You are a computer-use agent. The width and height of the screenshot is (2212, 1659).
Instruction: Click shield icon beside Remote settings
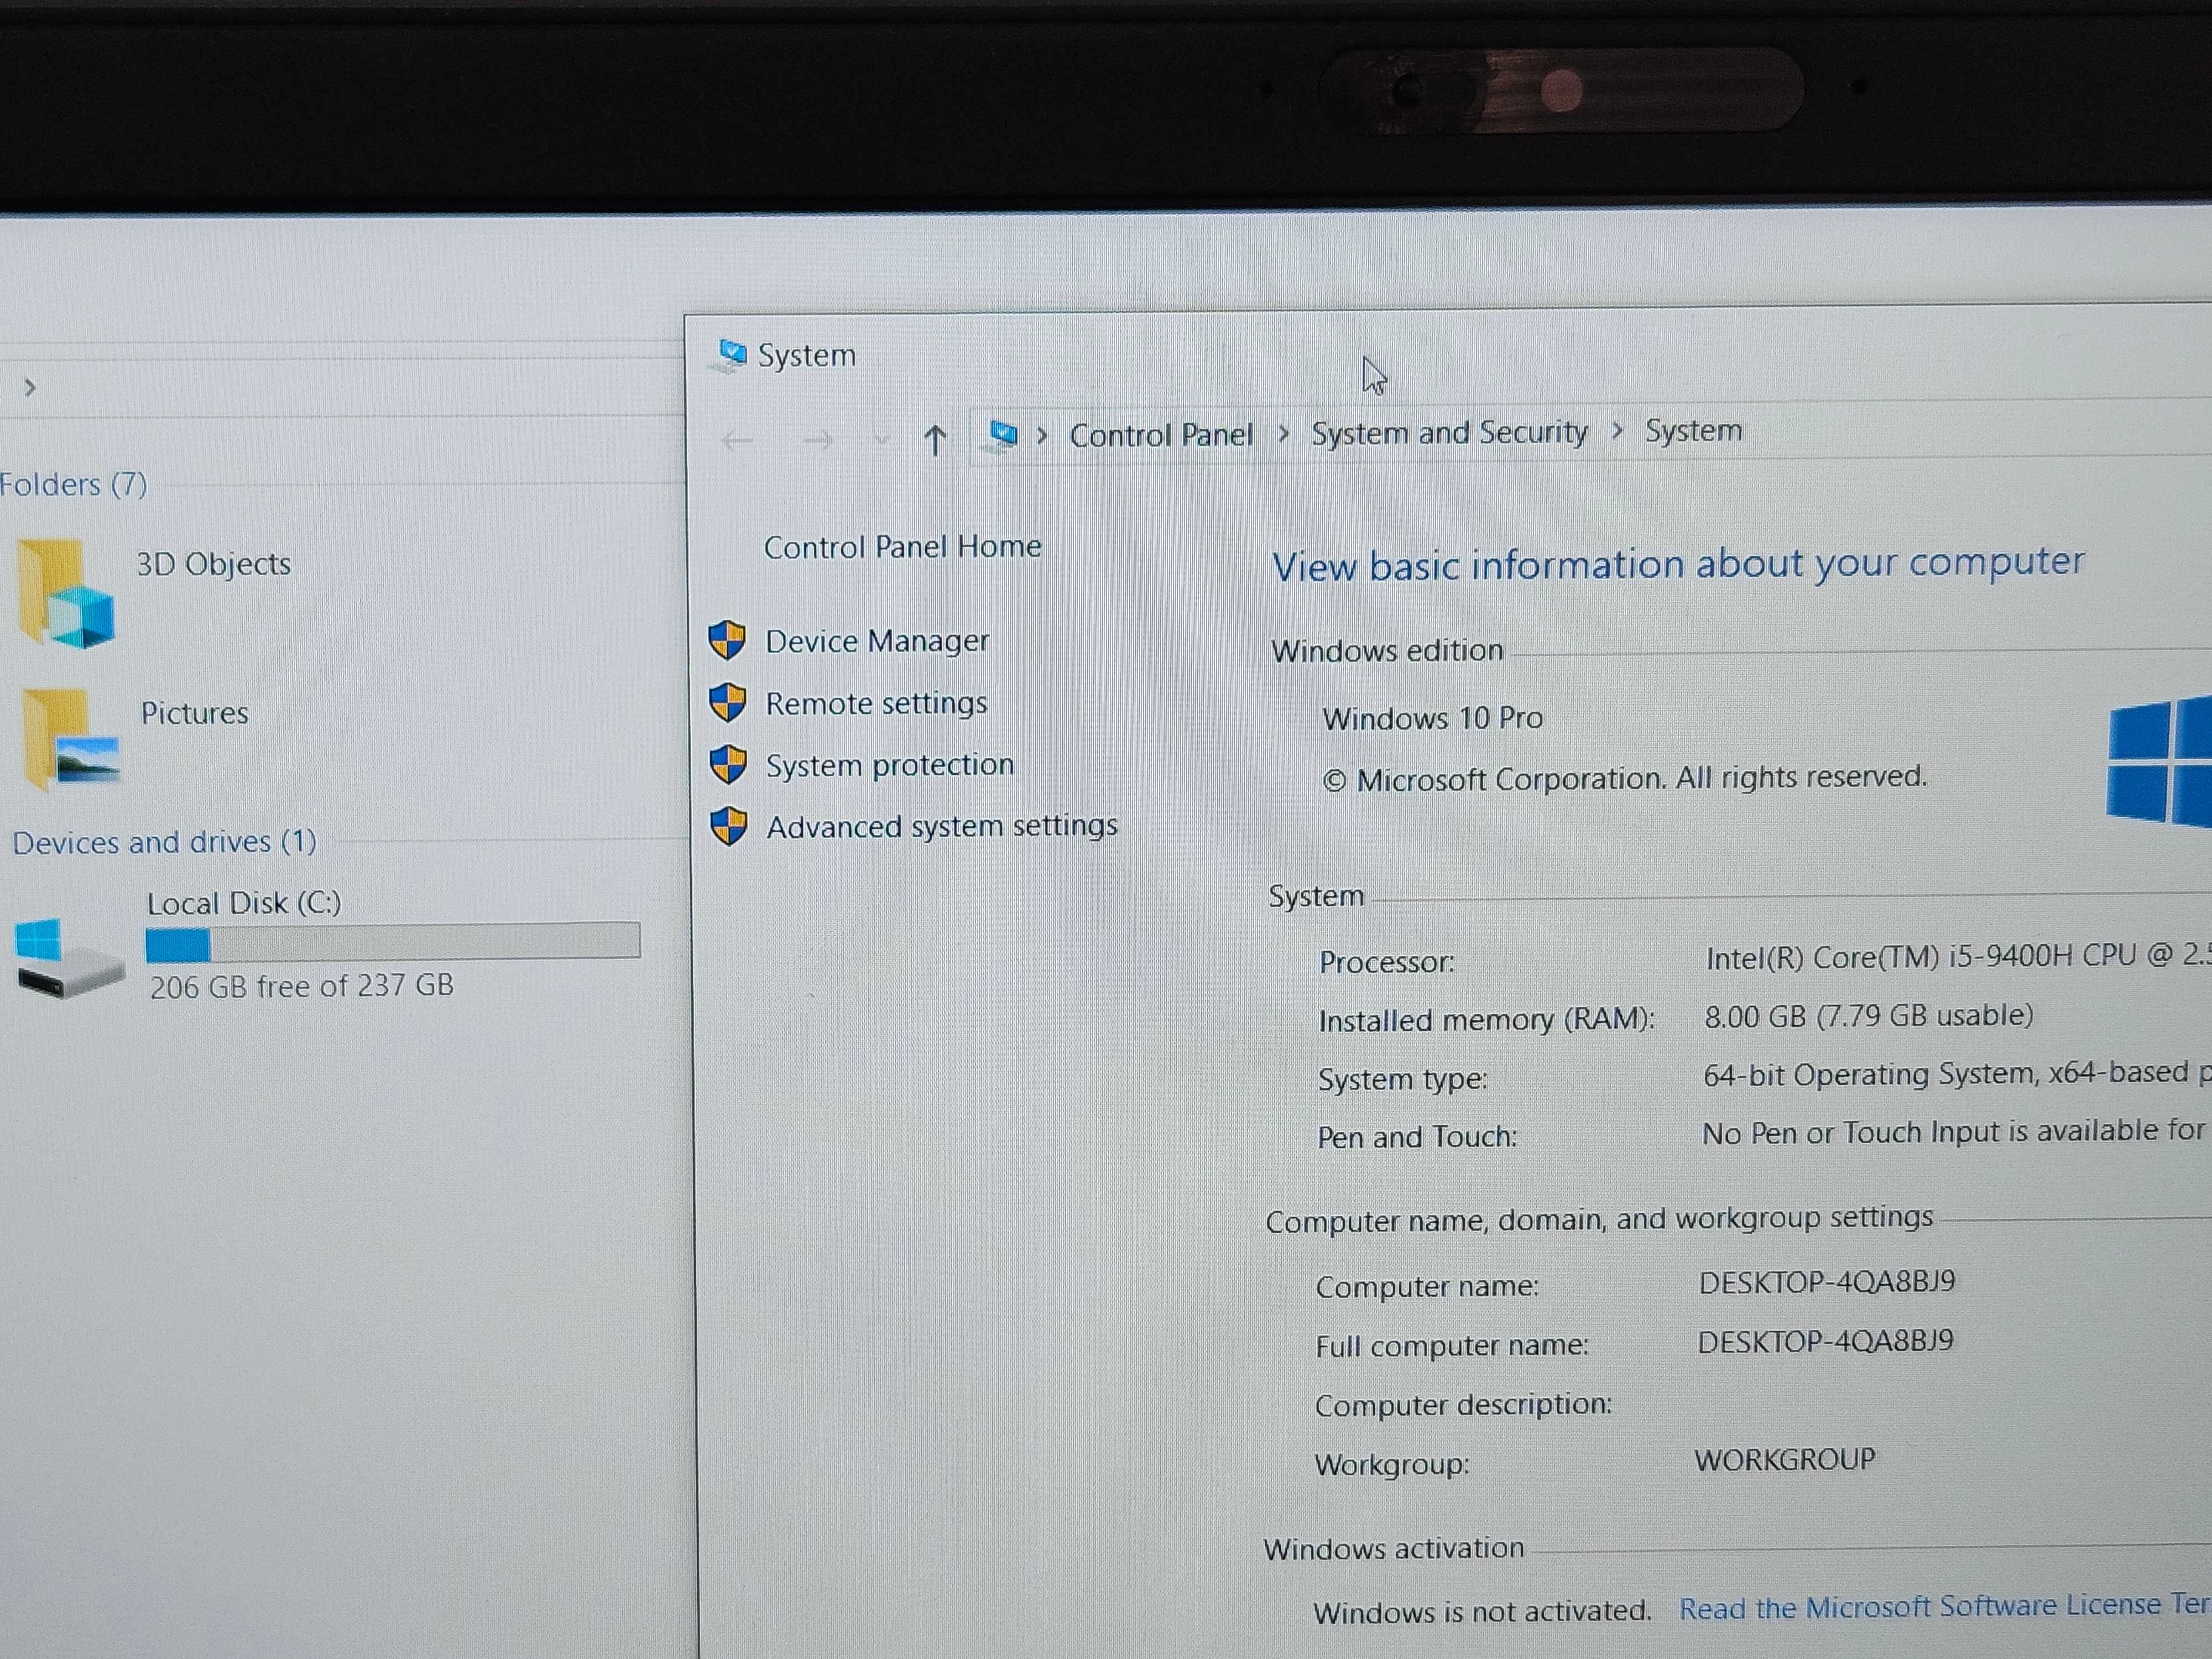point(727,703)
